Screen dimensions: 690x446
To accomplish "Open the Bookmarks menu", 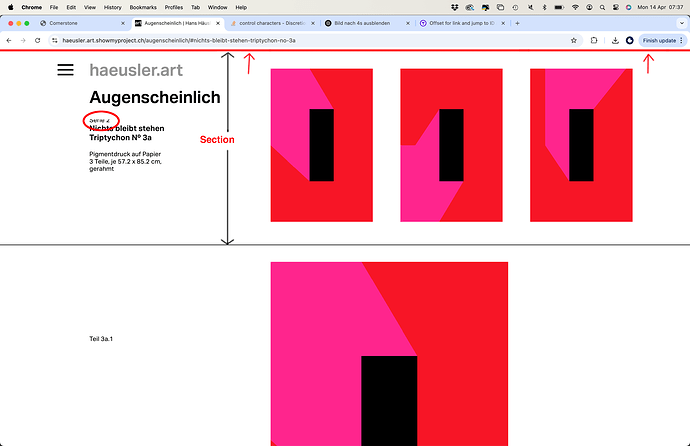I will click(x=143, y=7).
